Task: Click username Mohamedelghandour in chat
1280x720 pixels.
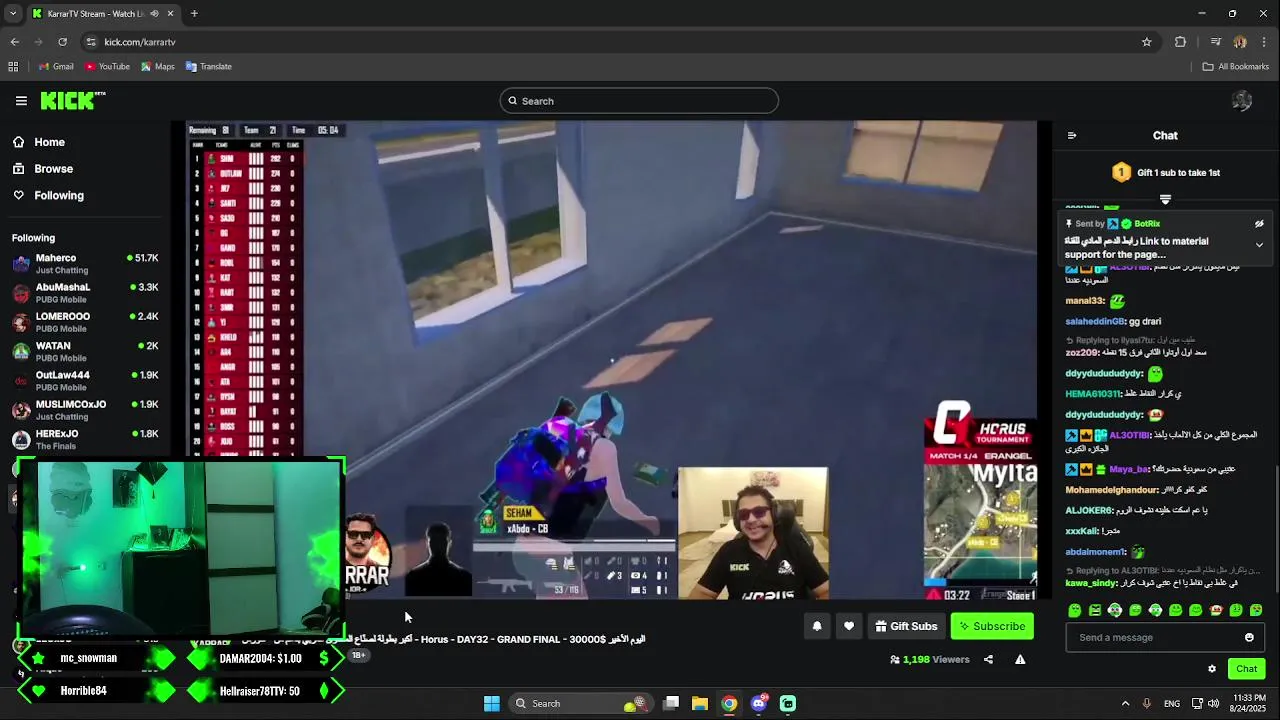Action: pos(1112,490)
